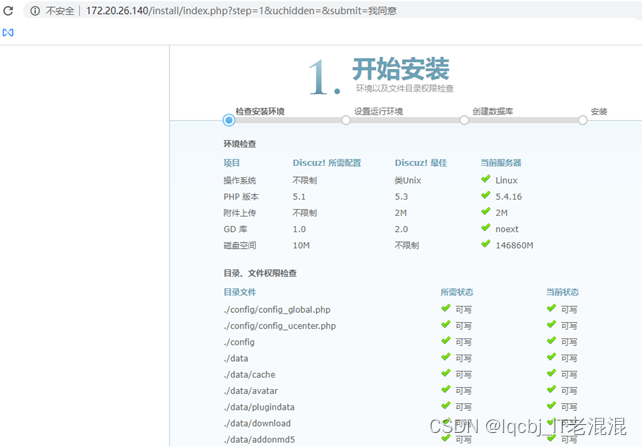Click the ./data/addonmd5 directory path

(259, 439)
